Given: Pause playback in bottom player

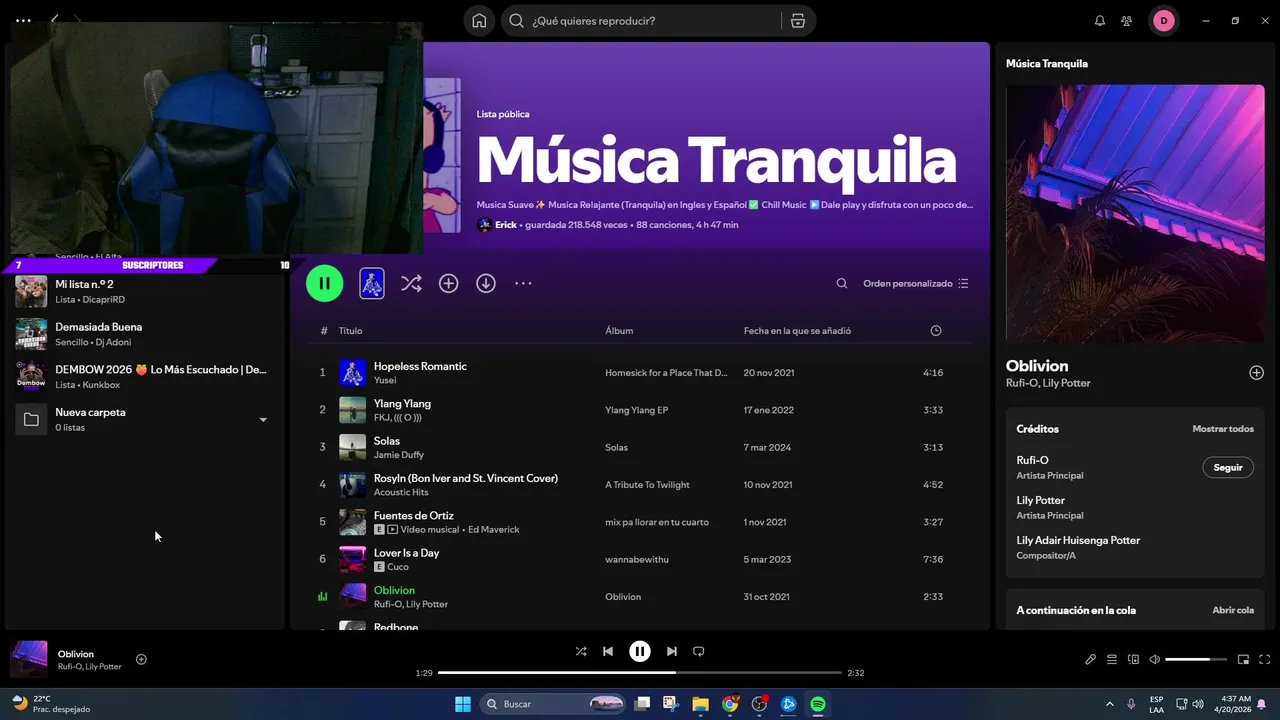Looking at the screenshot, I should [x=640, y=651].
